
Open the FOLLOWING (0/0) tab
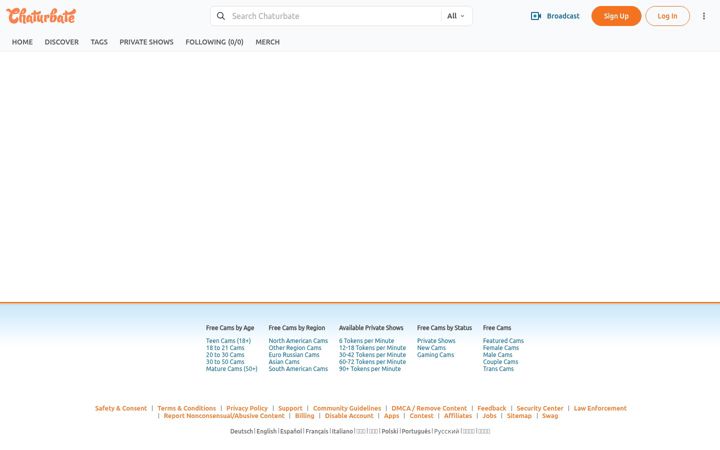coord(214,42)
